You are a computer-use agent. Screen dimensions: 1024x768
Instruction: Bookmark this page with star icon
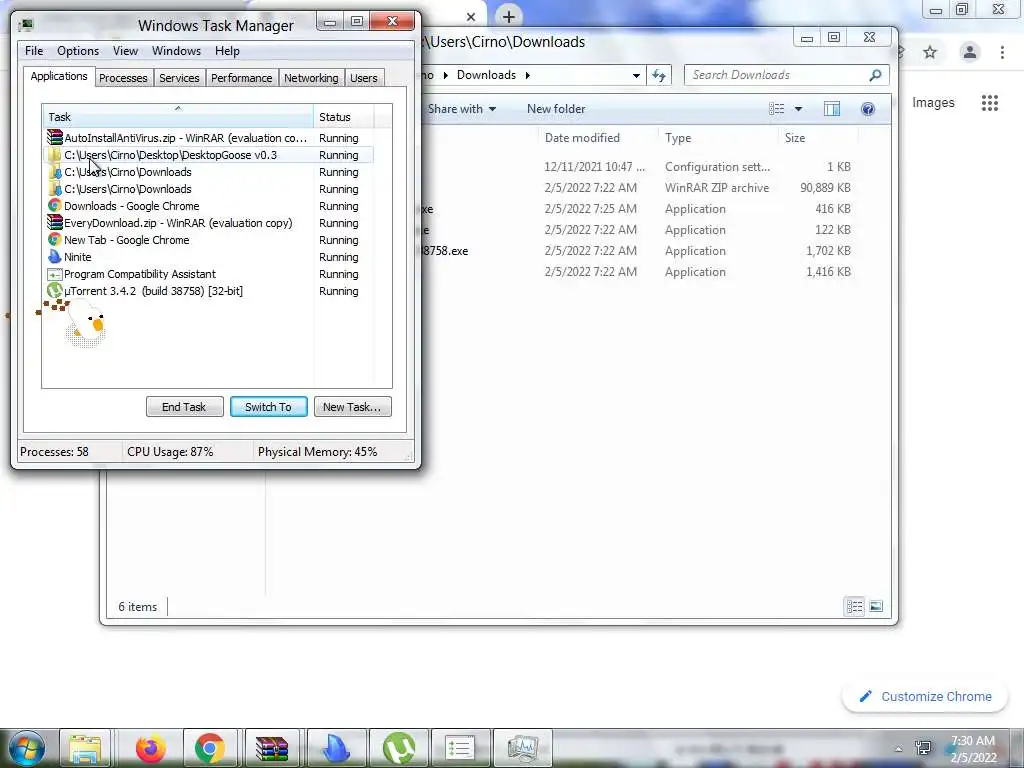pos(930,52)
